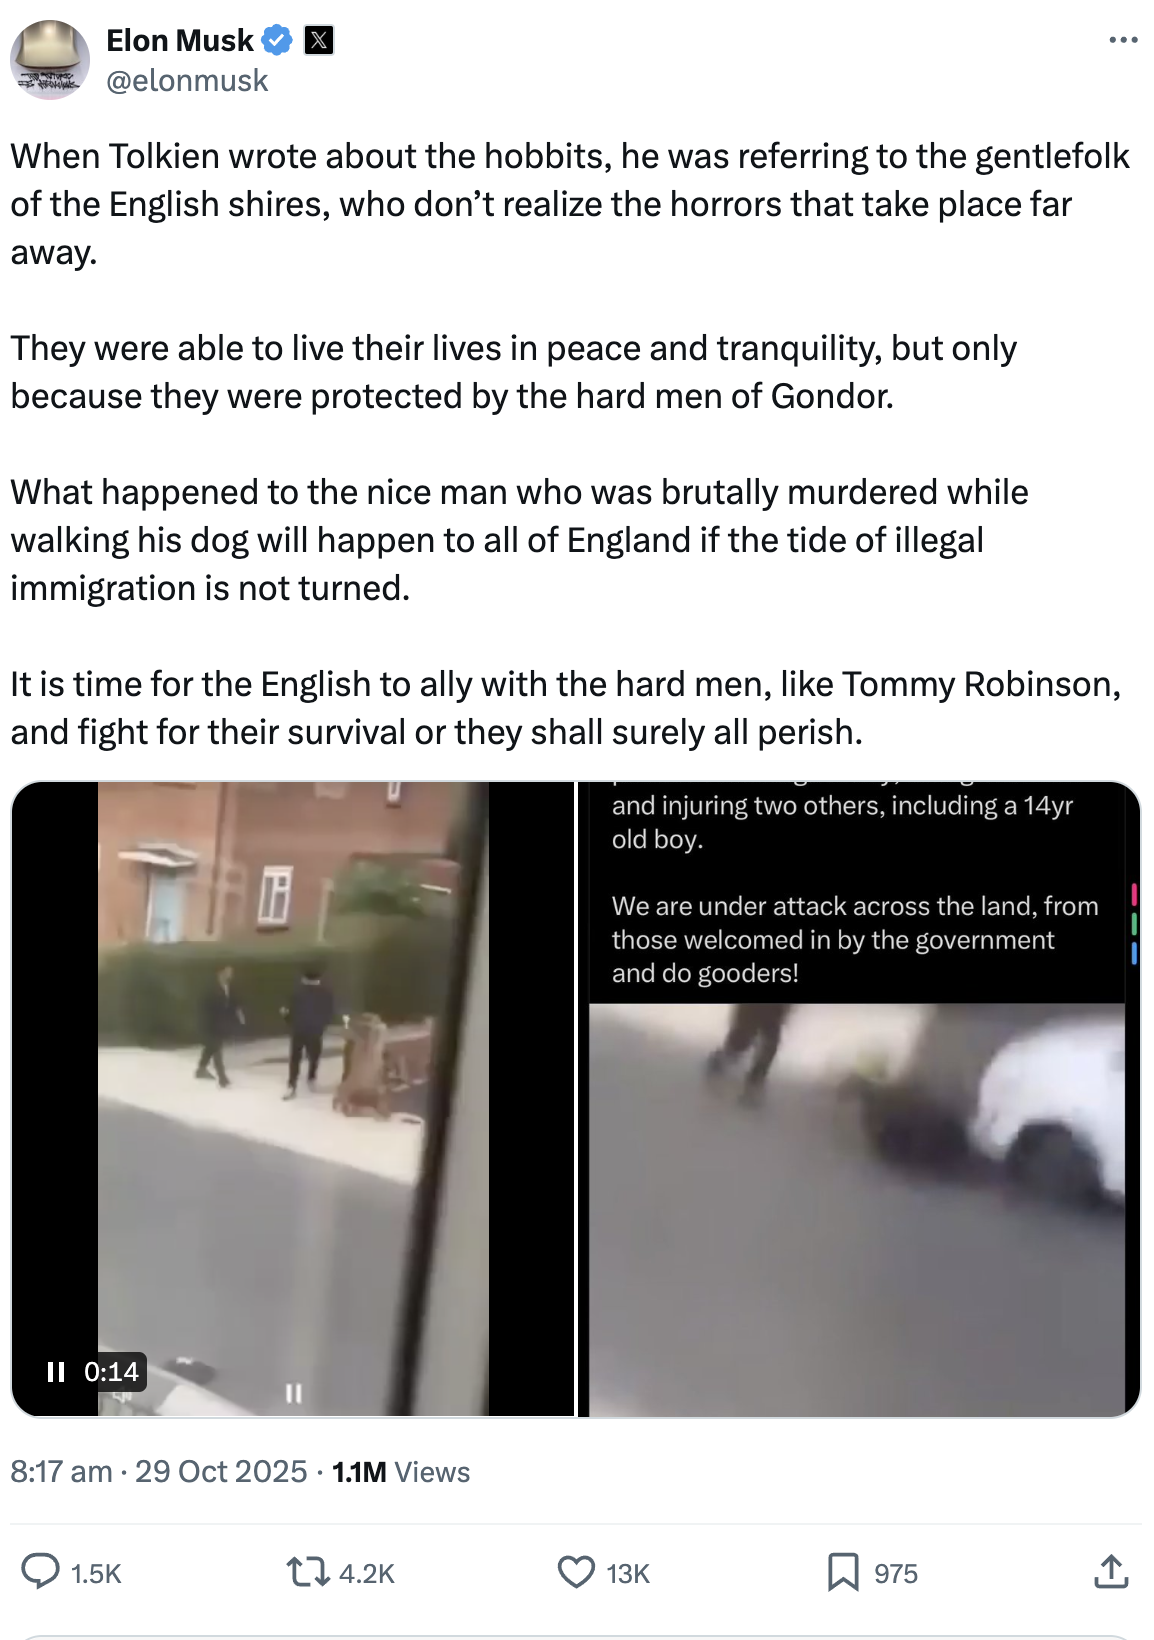Image resolution: width=1154 pixels, height=1640 pixels.
Task: Click the 1.1M Views count
Action: [x=401, y=1471]
